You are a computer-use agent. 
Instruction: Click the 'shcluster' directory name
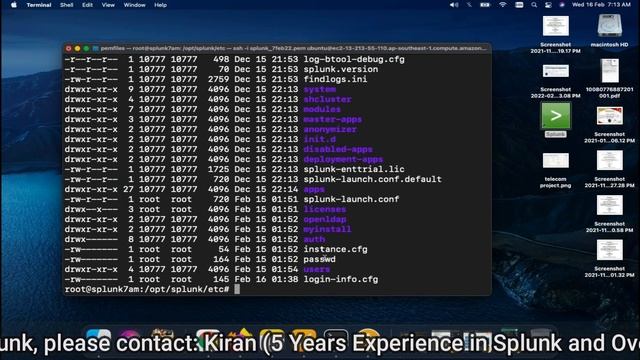click(327, 99)
